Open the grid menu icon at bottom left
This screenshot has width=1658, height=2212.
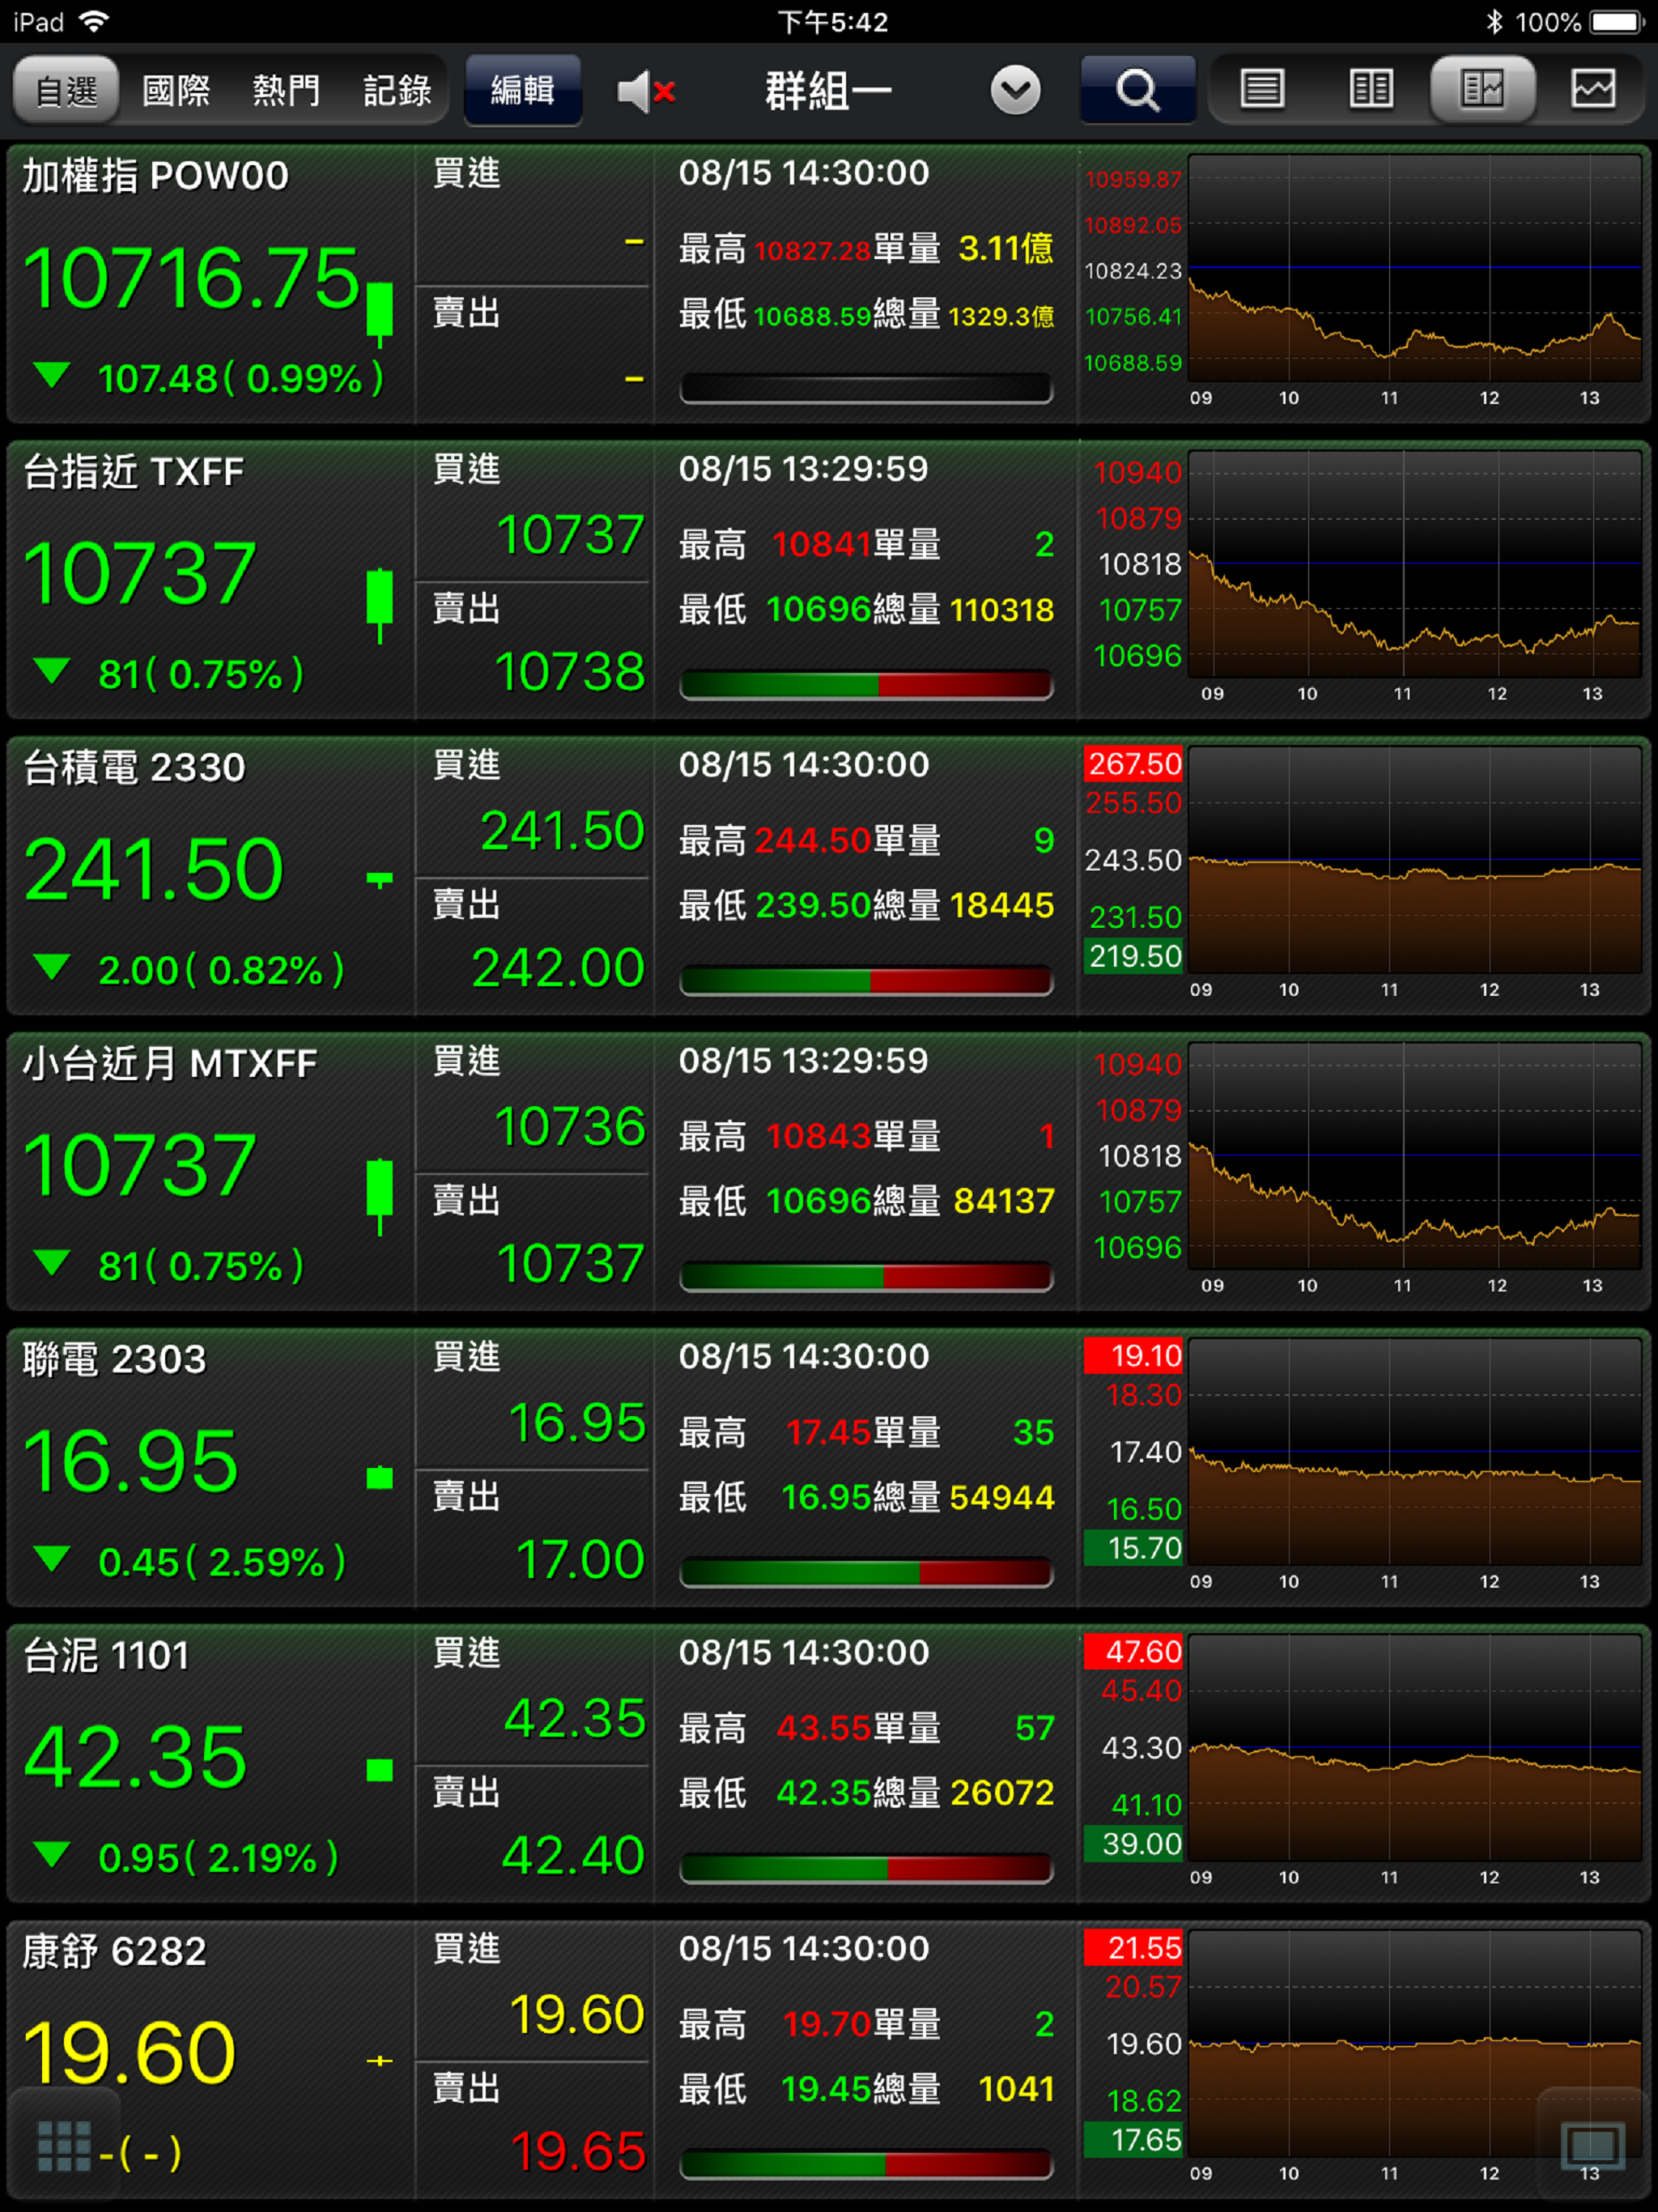[x=63, y=2146]
